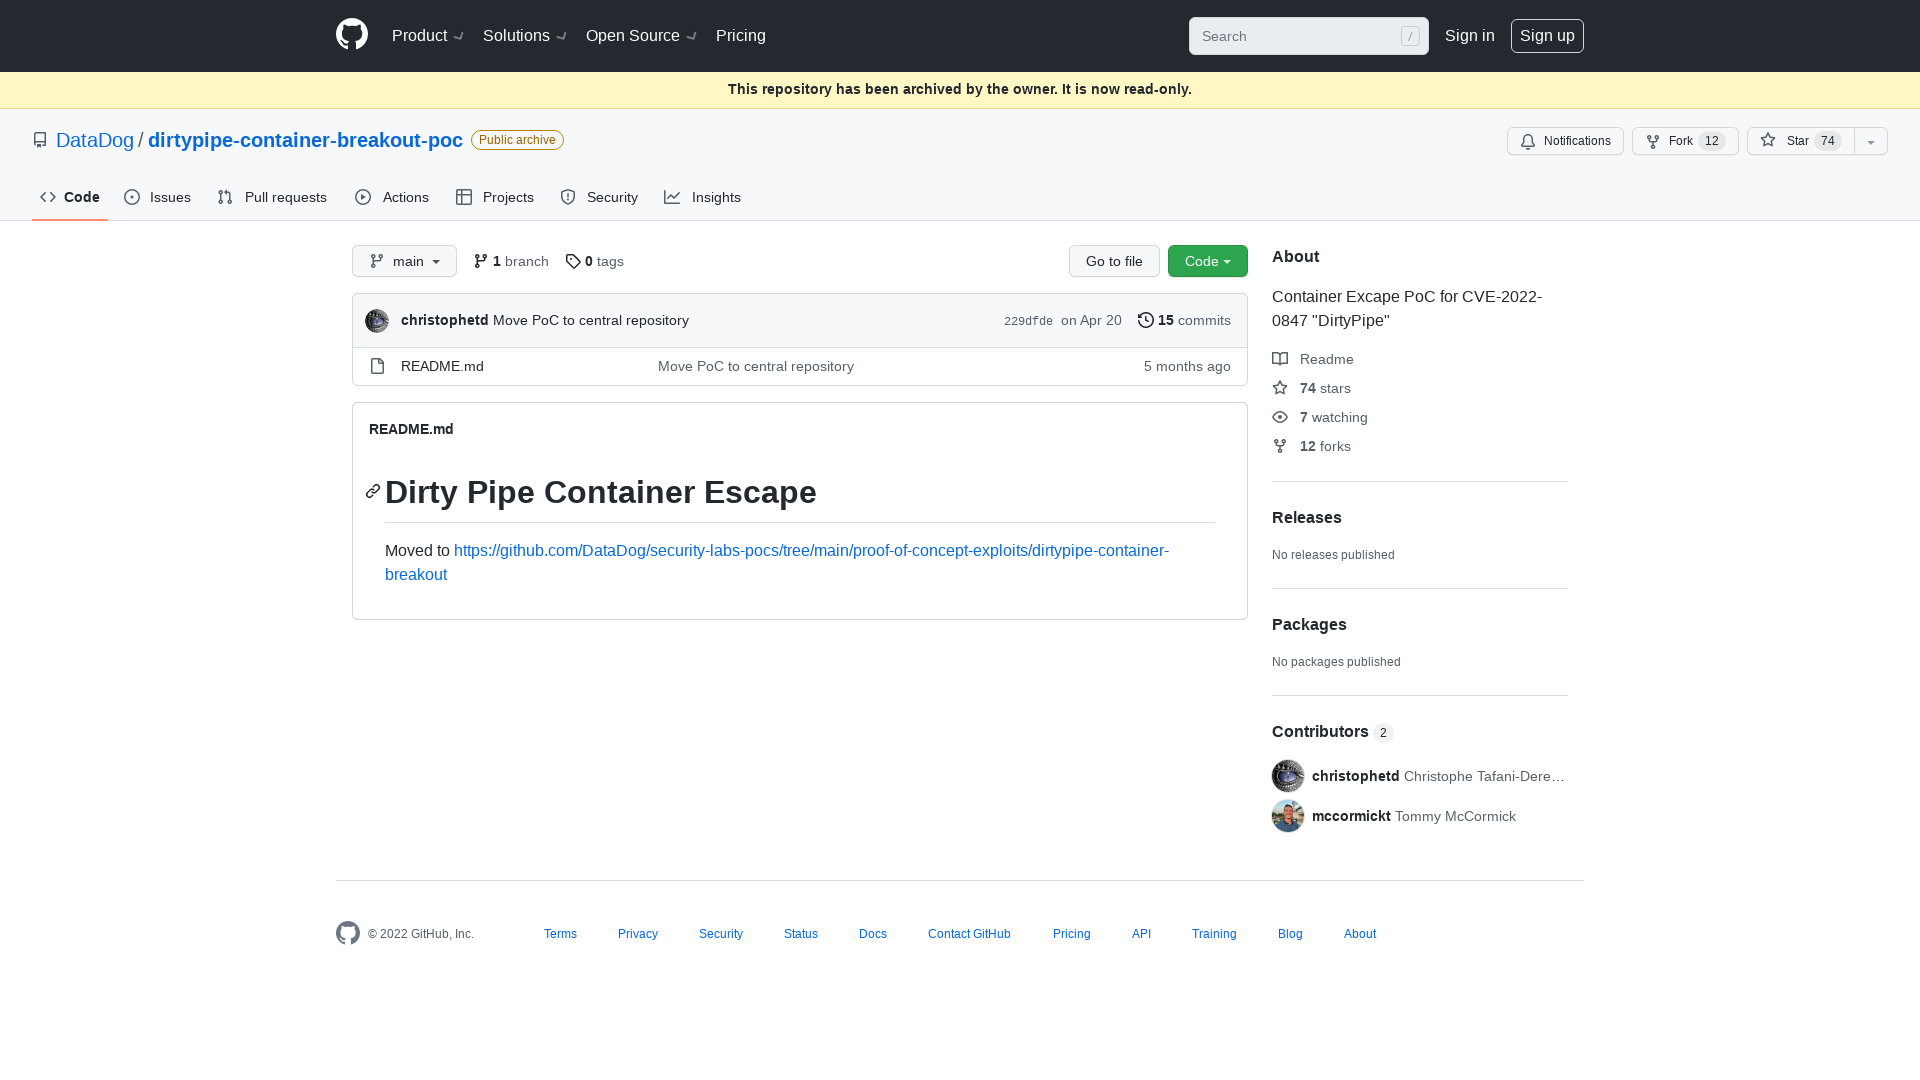The width and height of the screenshot is (1920, 1080).
Task: Click the 5 months ago timestamp
Action: (x=1187, y=366)
